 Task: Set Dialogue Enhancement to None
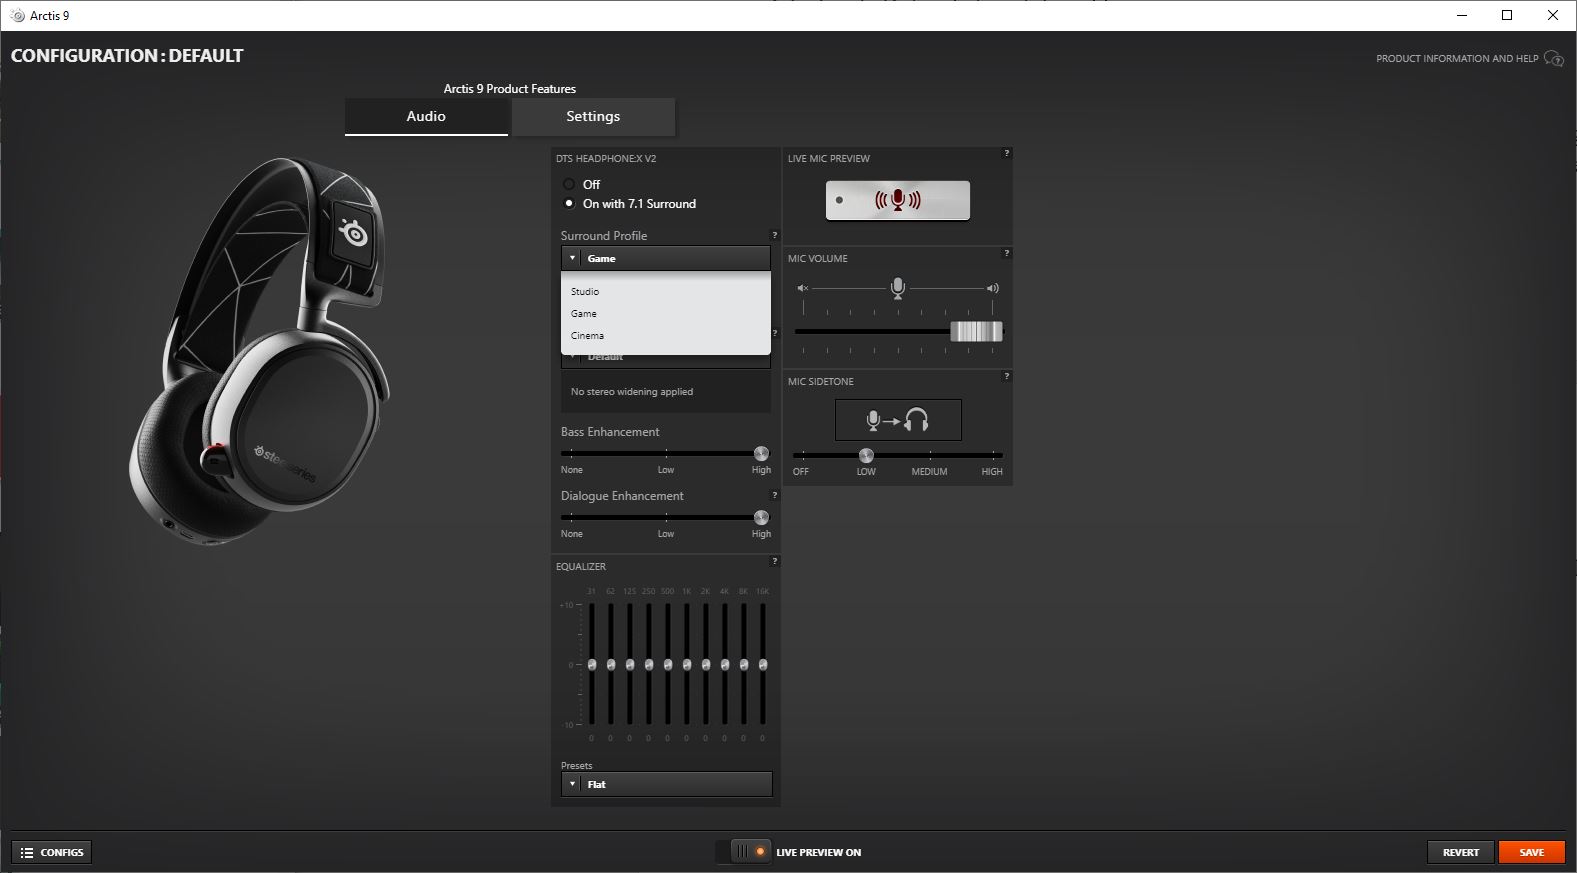[x=571, y=517]
